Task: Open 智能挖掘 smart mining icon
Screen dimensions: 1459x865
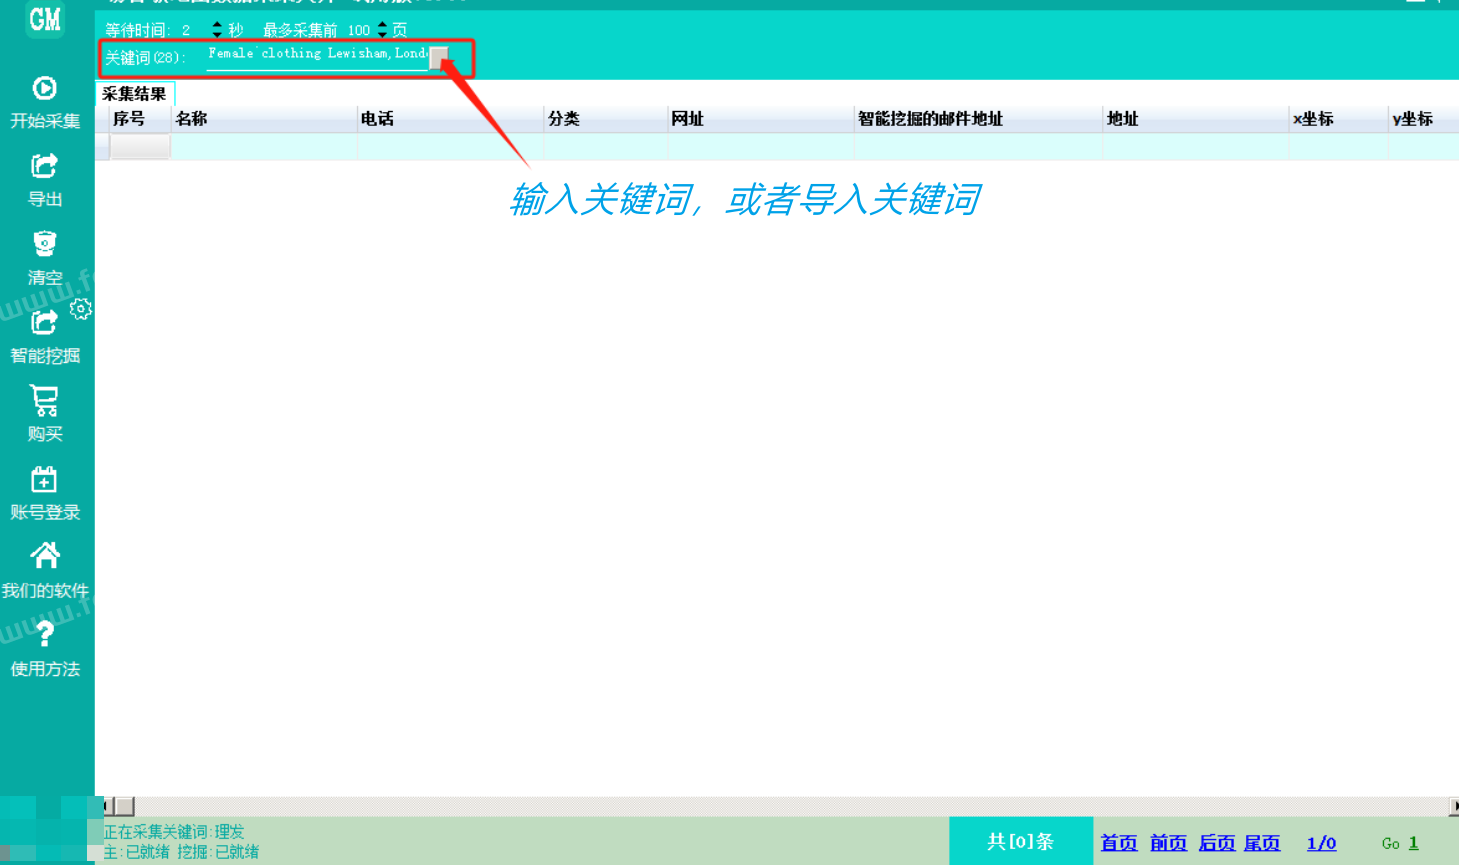Action: 44,322
